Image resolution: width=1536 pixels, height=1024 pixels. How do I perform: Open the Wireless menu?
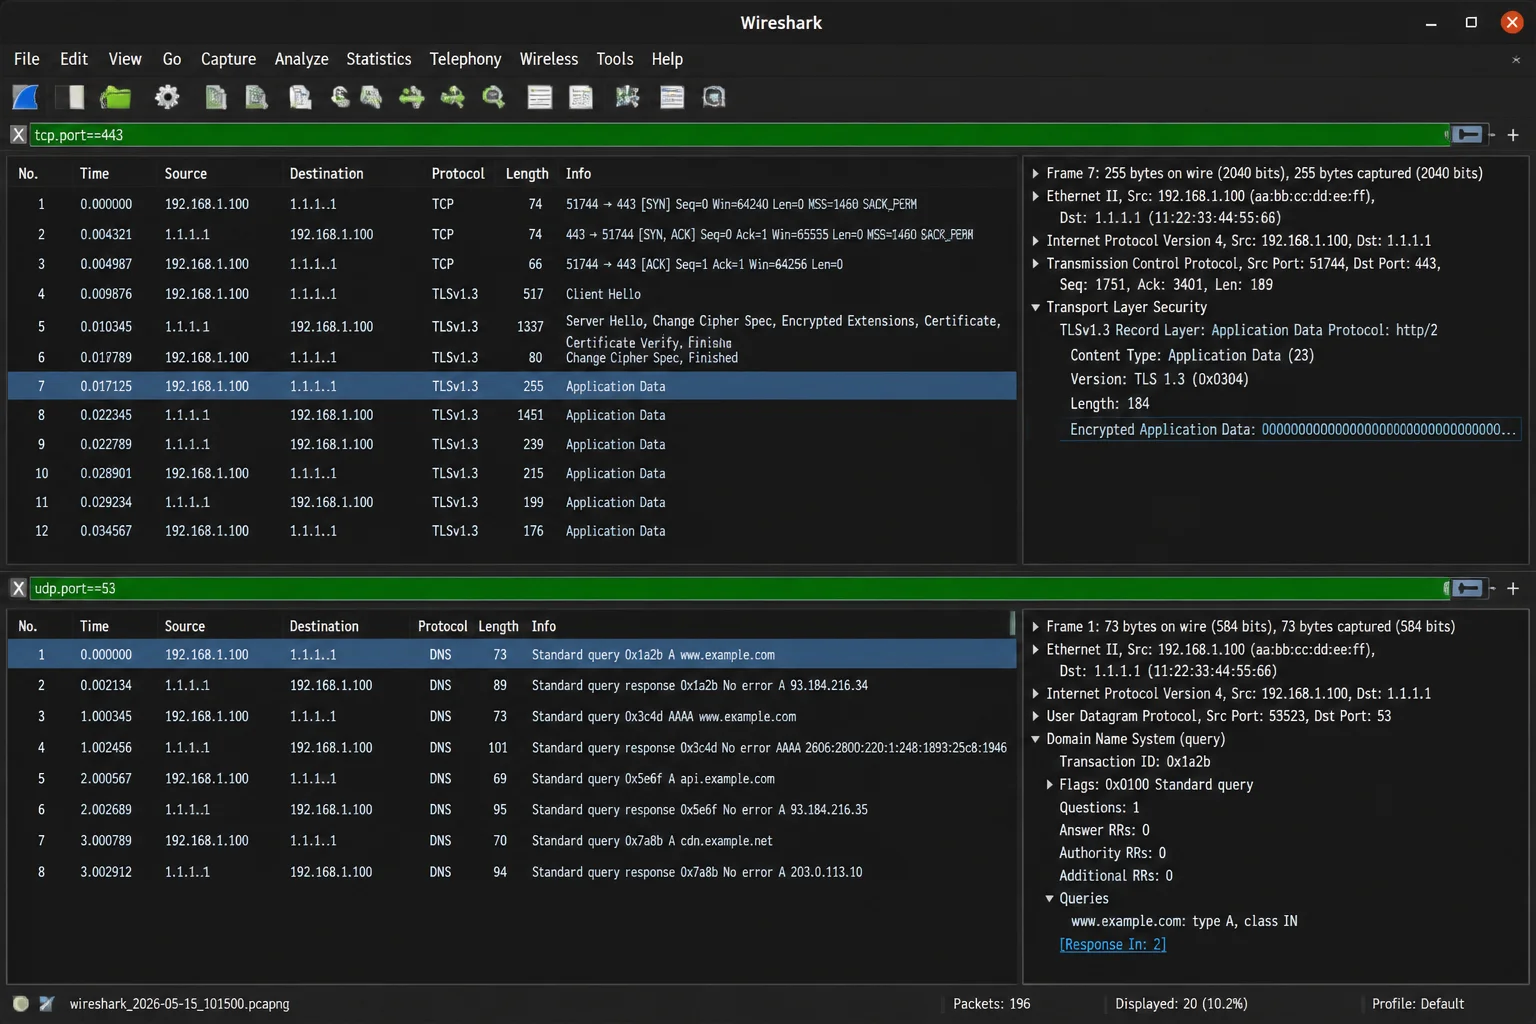click(x=548, y=59)
